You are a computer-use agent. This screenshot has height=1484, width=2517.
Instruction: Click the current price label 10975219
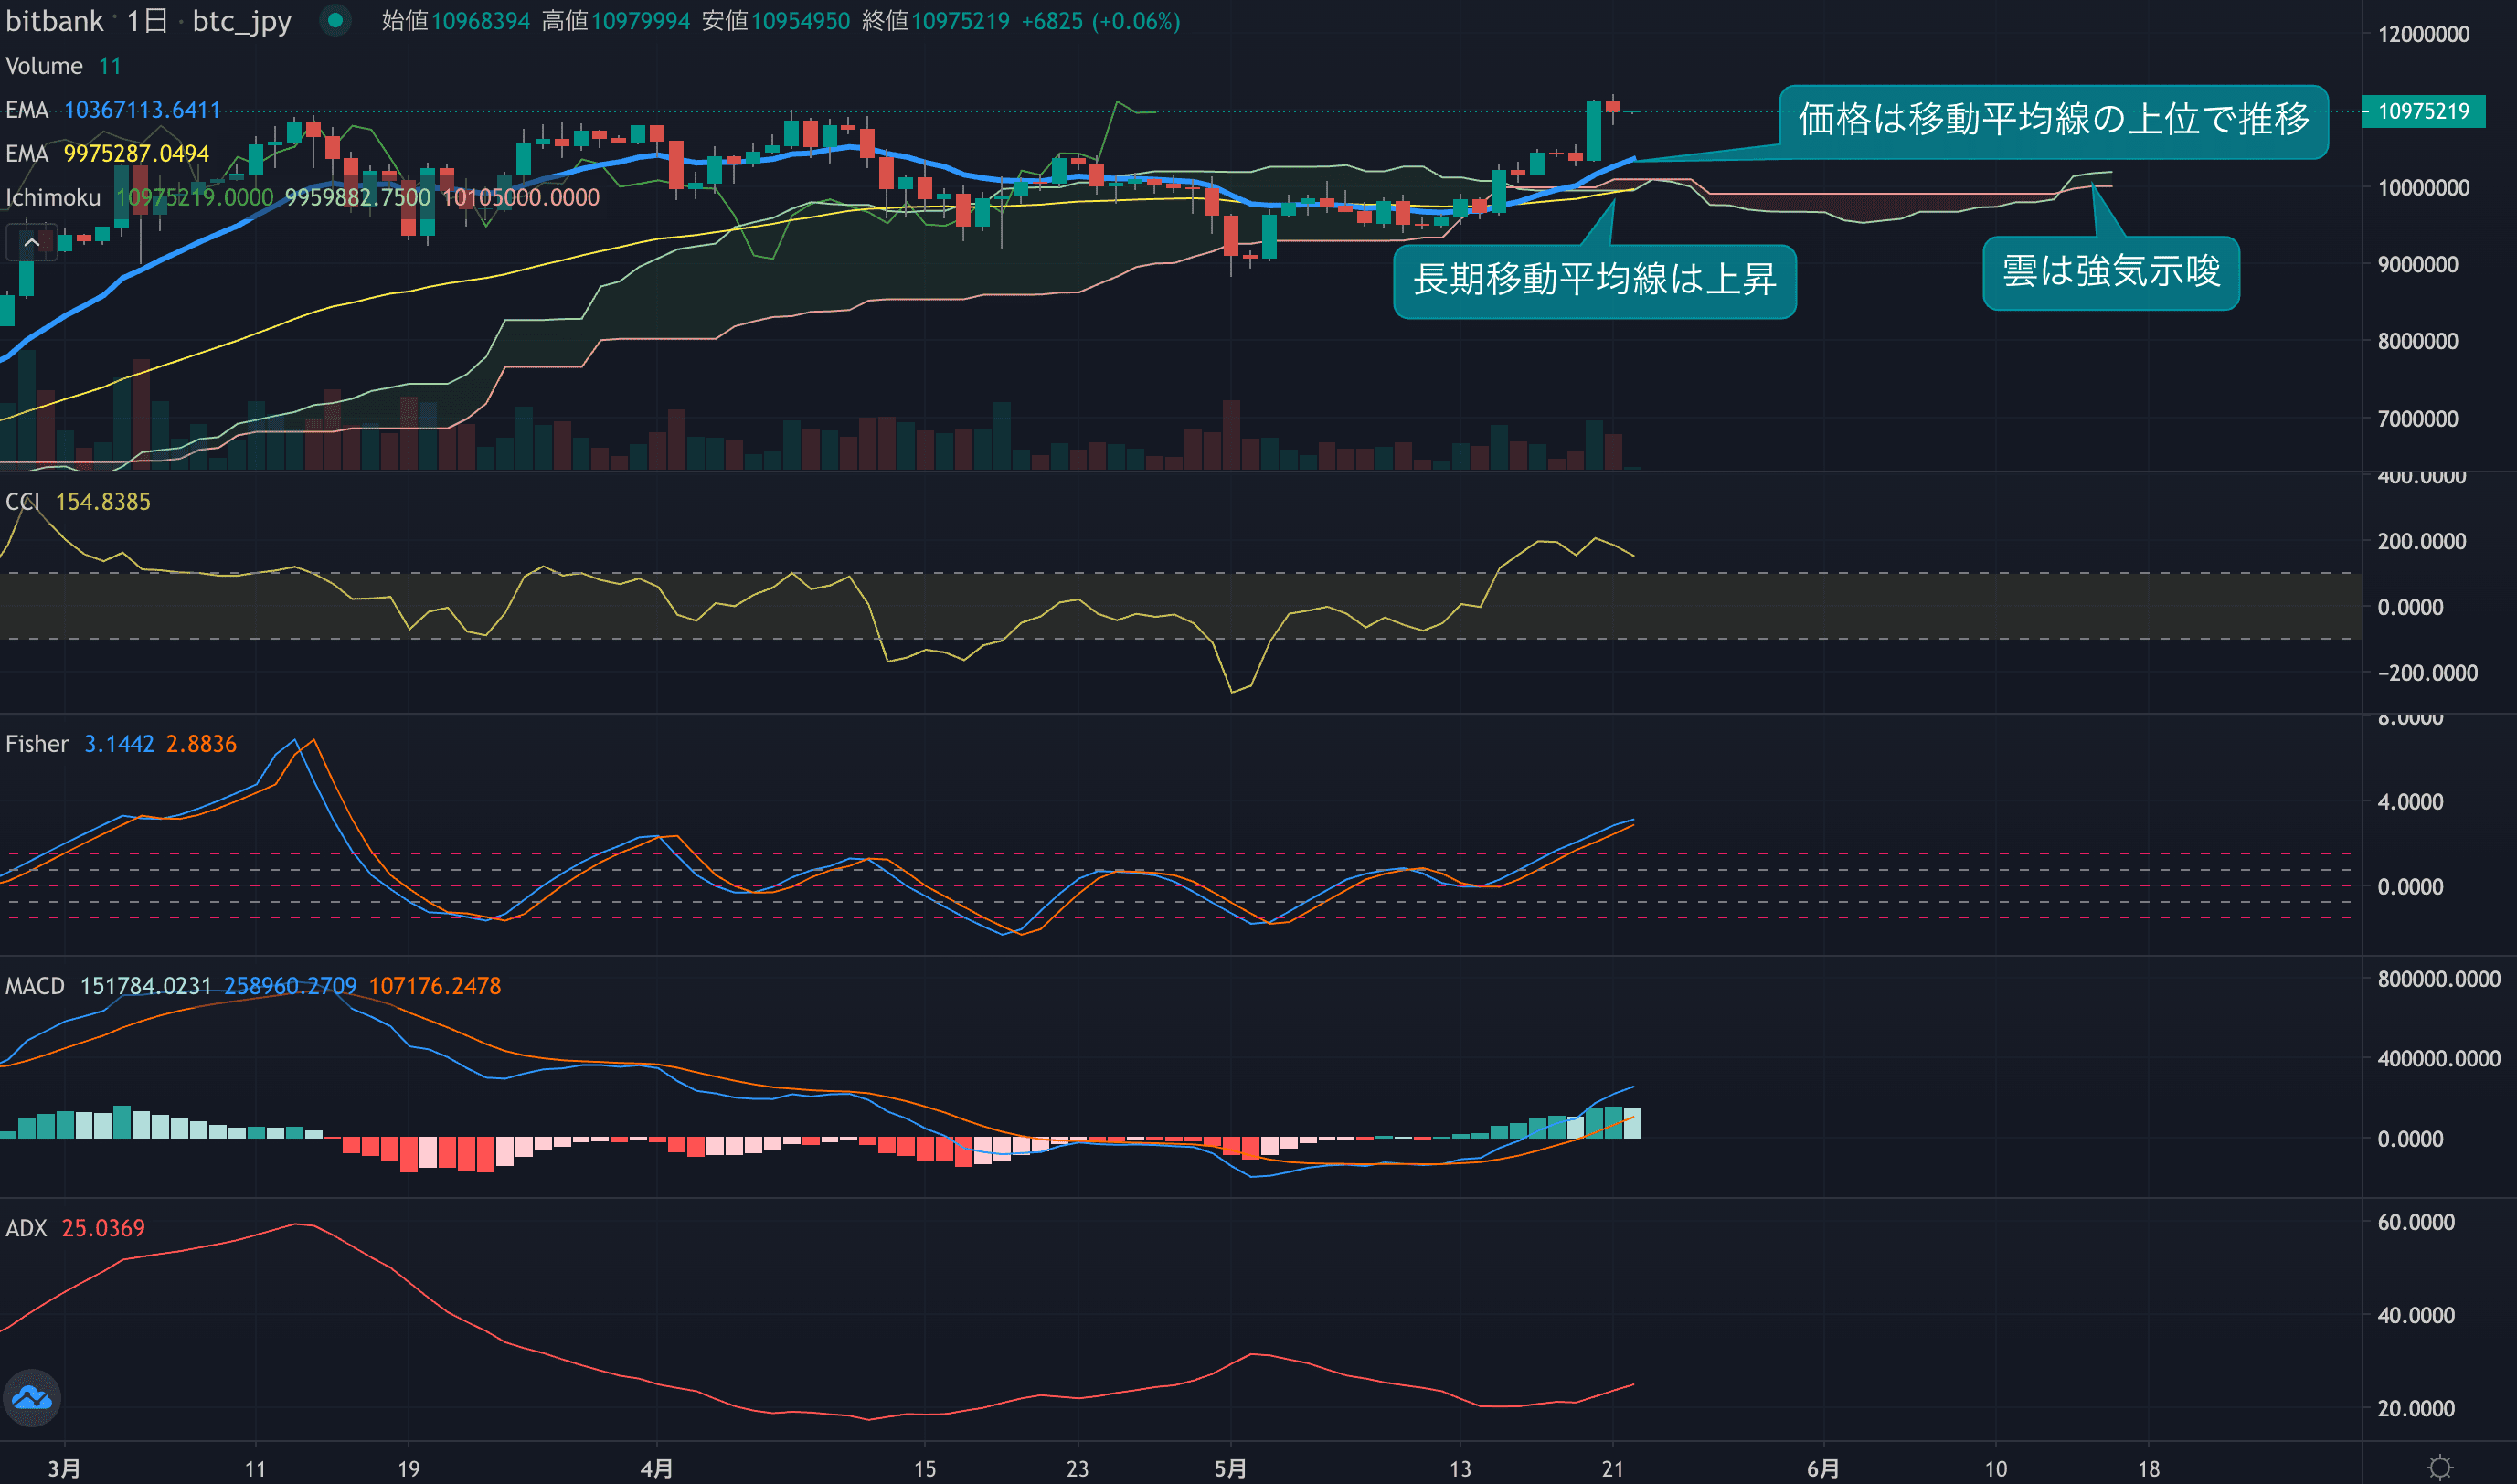[x=2422, y=111]
